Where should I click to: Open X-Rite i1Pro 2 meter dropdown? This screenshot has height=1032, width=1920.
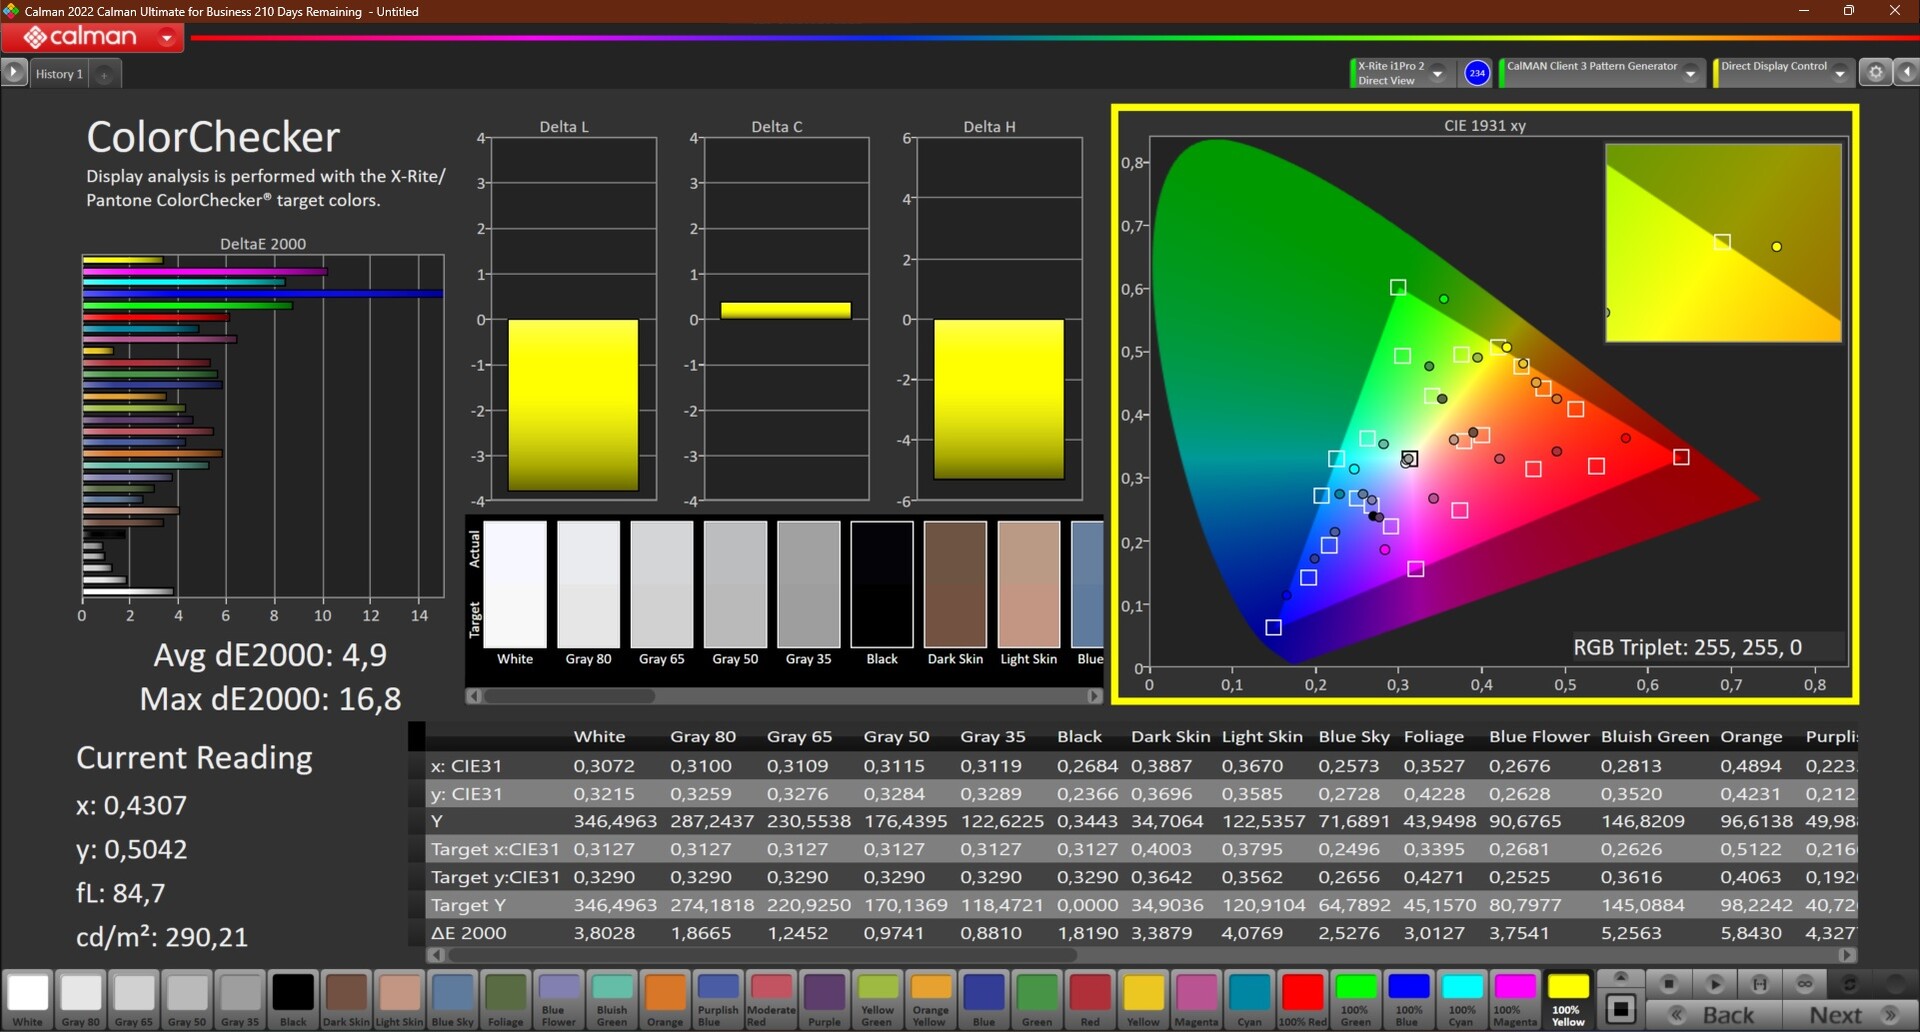click(x=1437, y=73)
